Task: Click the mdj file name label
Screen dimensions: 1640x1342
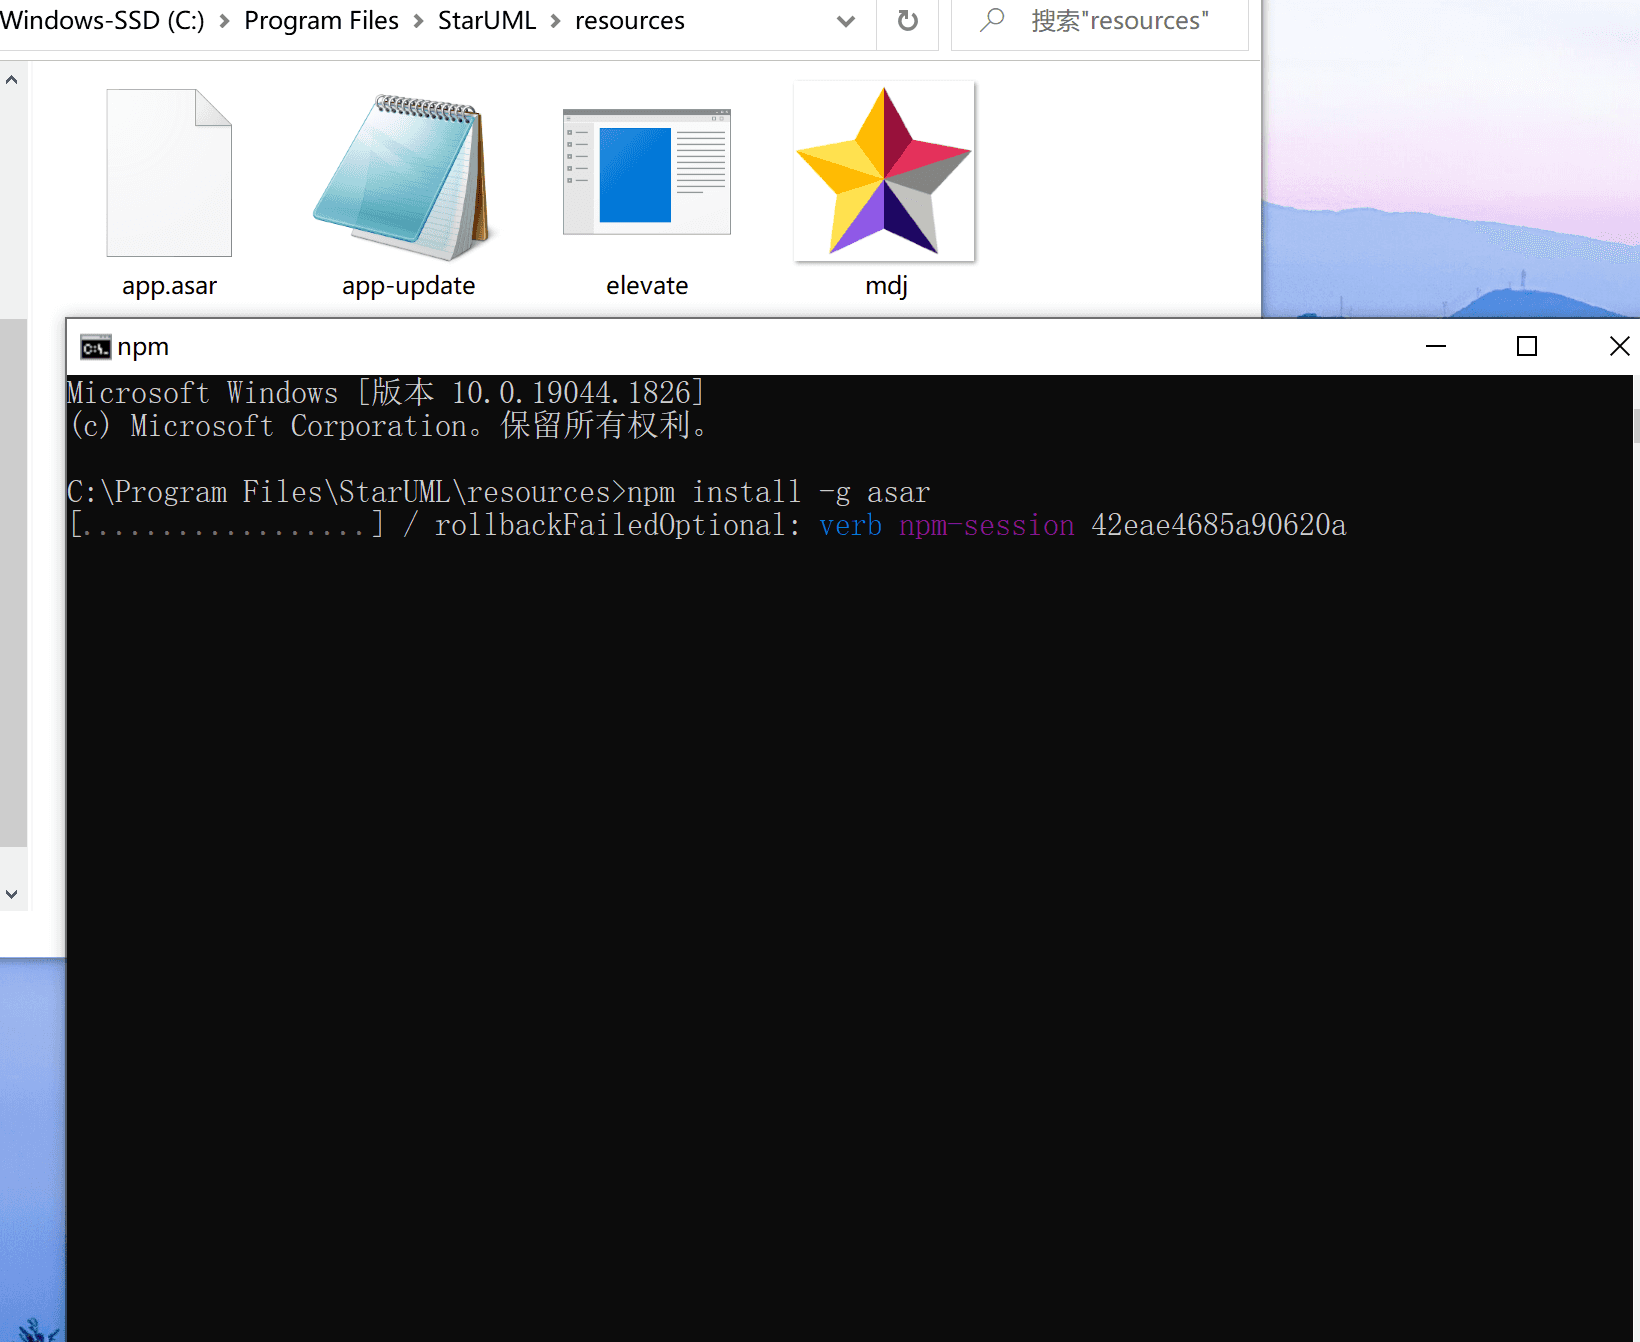Action: (x=886, y=286)
